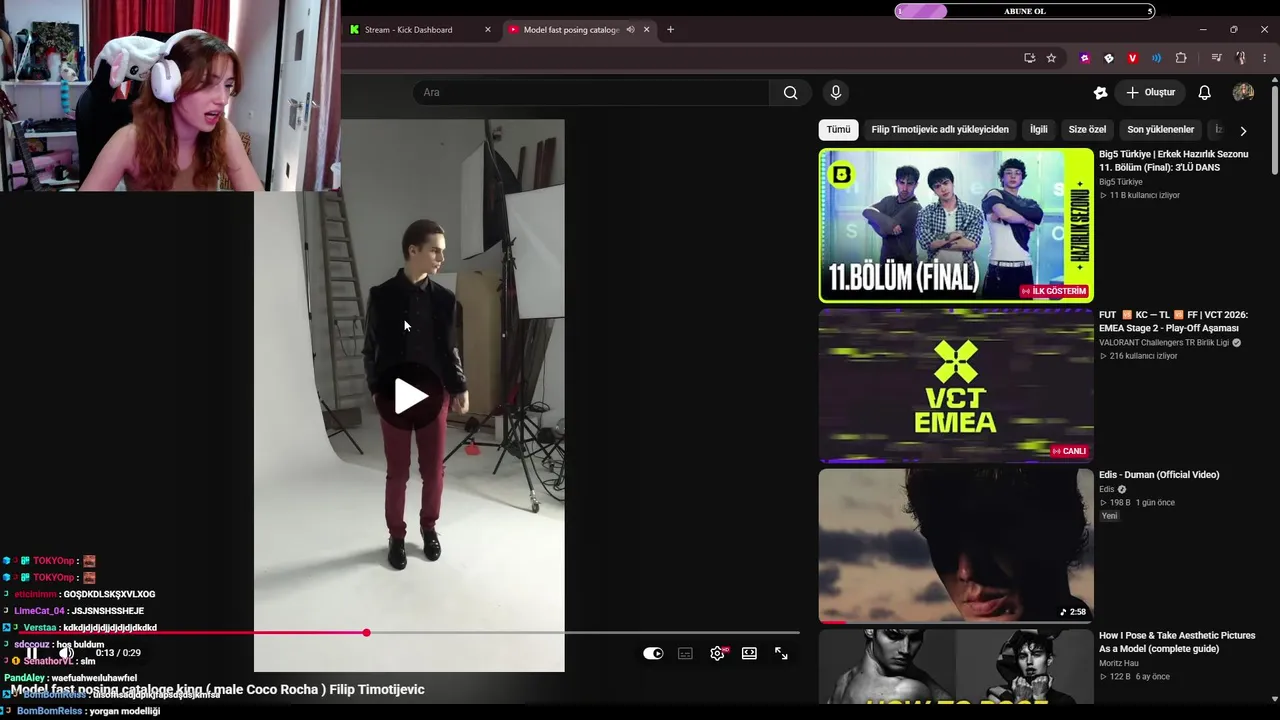
Task: Open the How I Pose video thumbnail
Action: click(x=956, y=666)
